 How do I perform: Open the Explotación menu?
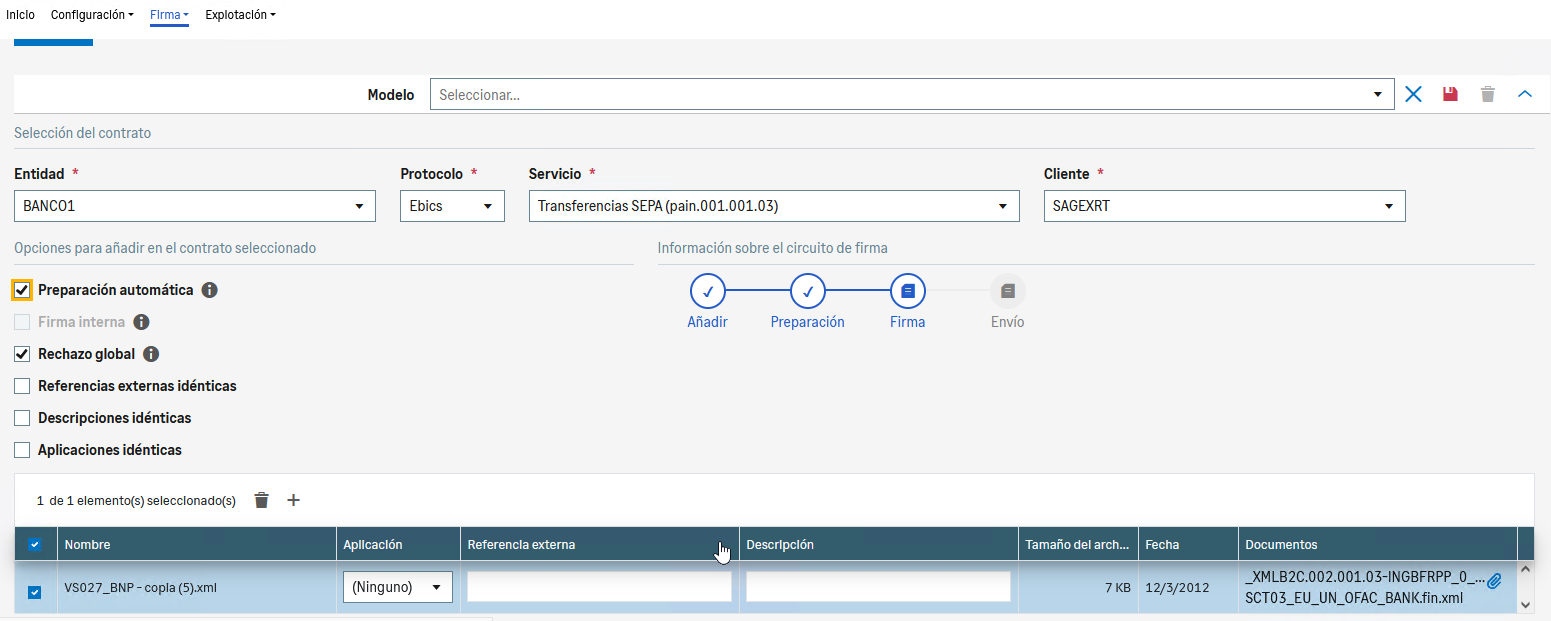point(240,15)
